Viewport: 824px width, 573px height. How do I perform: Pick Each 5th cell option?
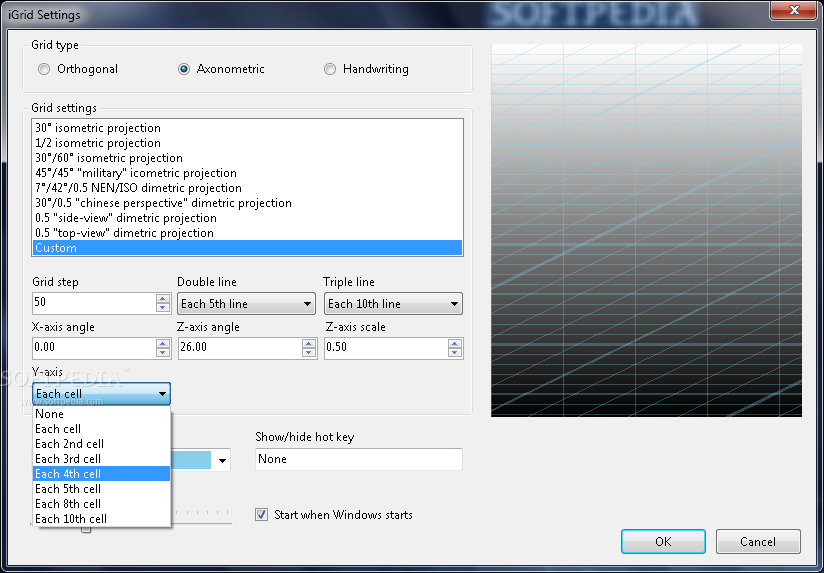101,489
